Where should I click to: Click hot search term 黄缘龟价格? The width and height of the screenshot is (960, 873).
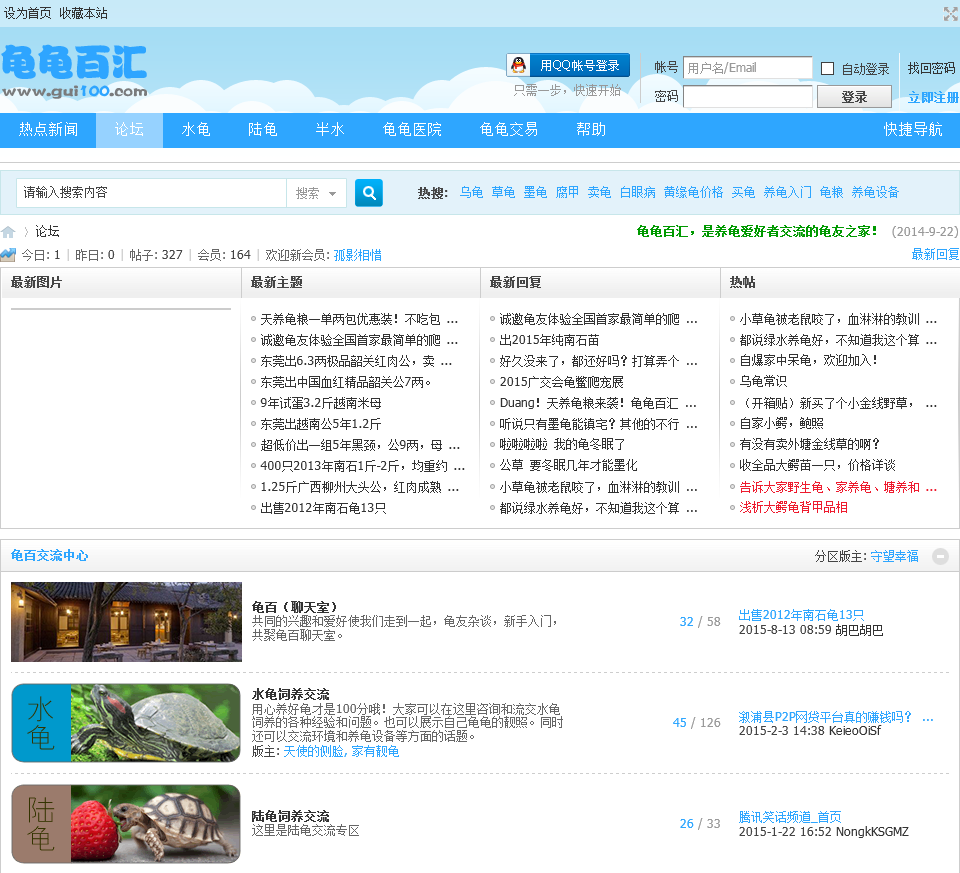click(693, 193)
